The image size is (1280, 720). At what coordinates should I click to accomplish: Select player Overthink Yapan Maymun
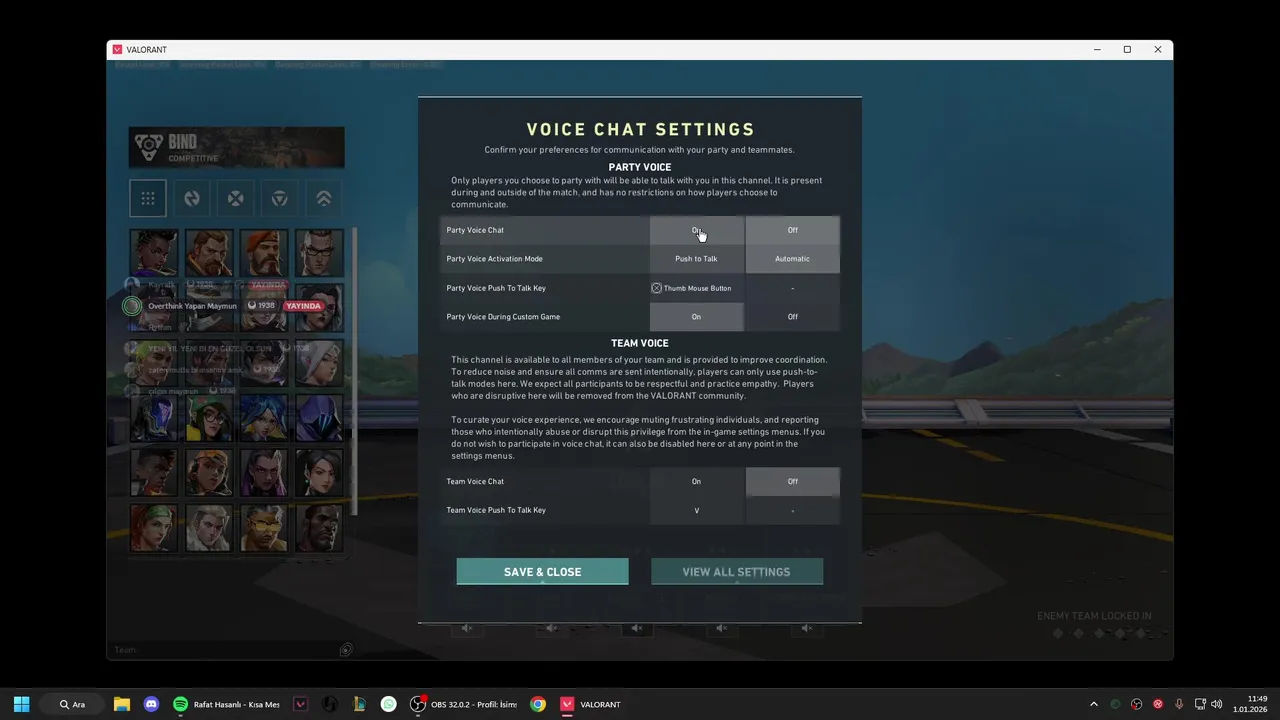pyautogui.click(x=193, y=306)
